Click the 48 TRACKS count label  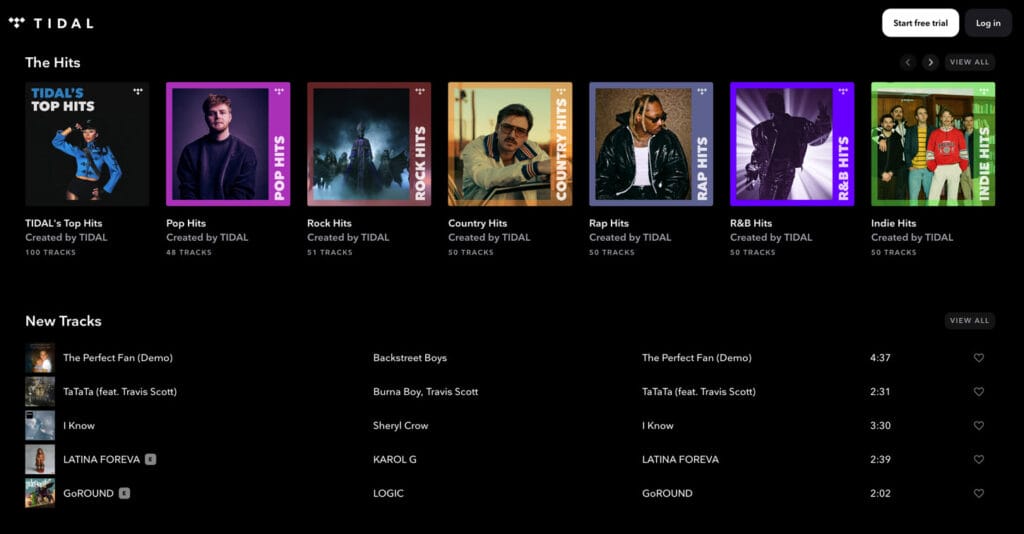click(x=189, y=252)
